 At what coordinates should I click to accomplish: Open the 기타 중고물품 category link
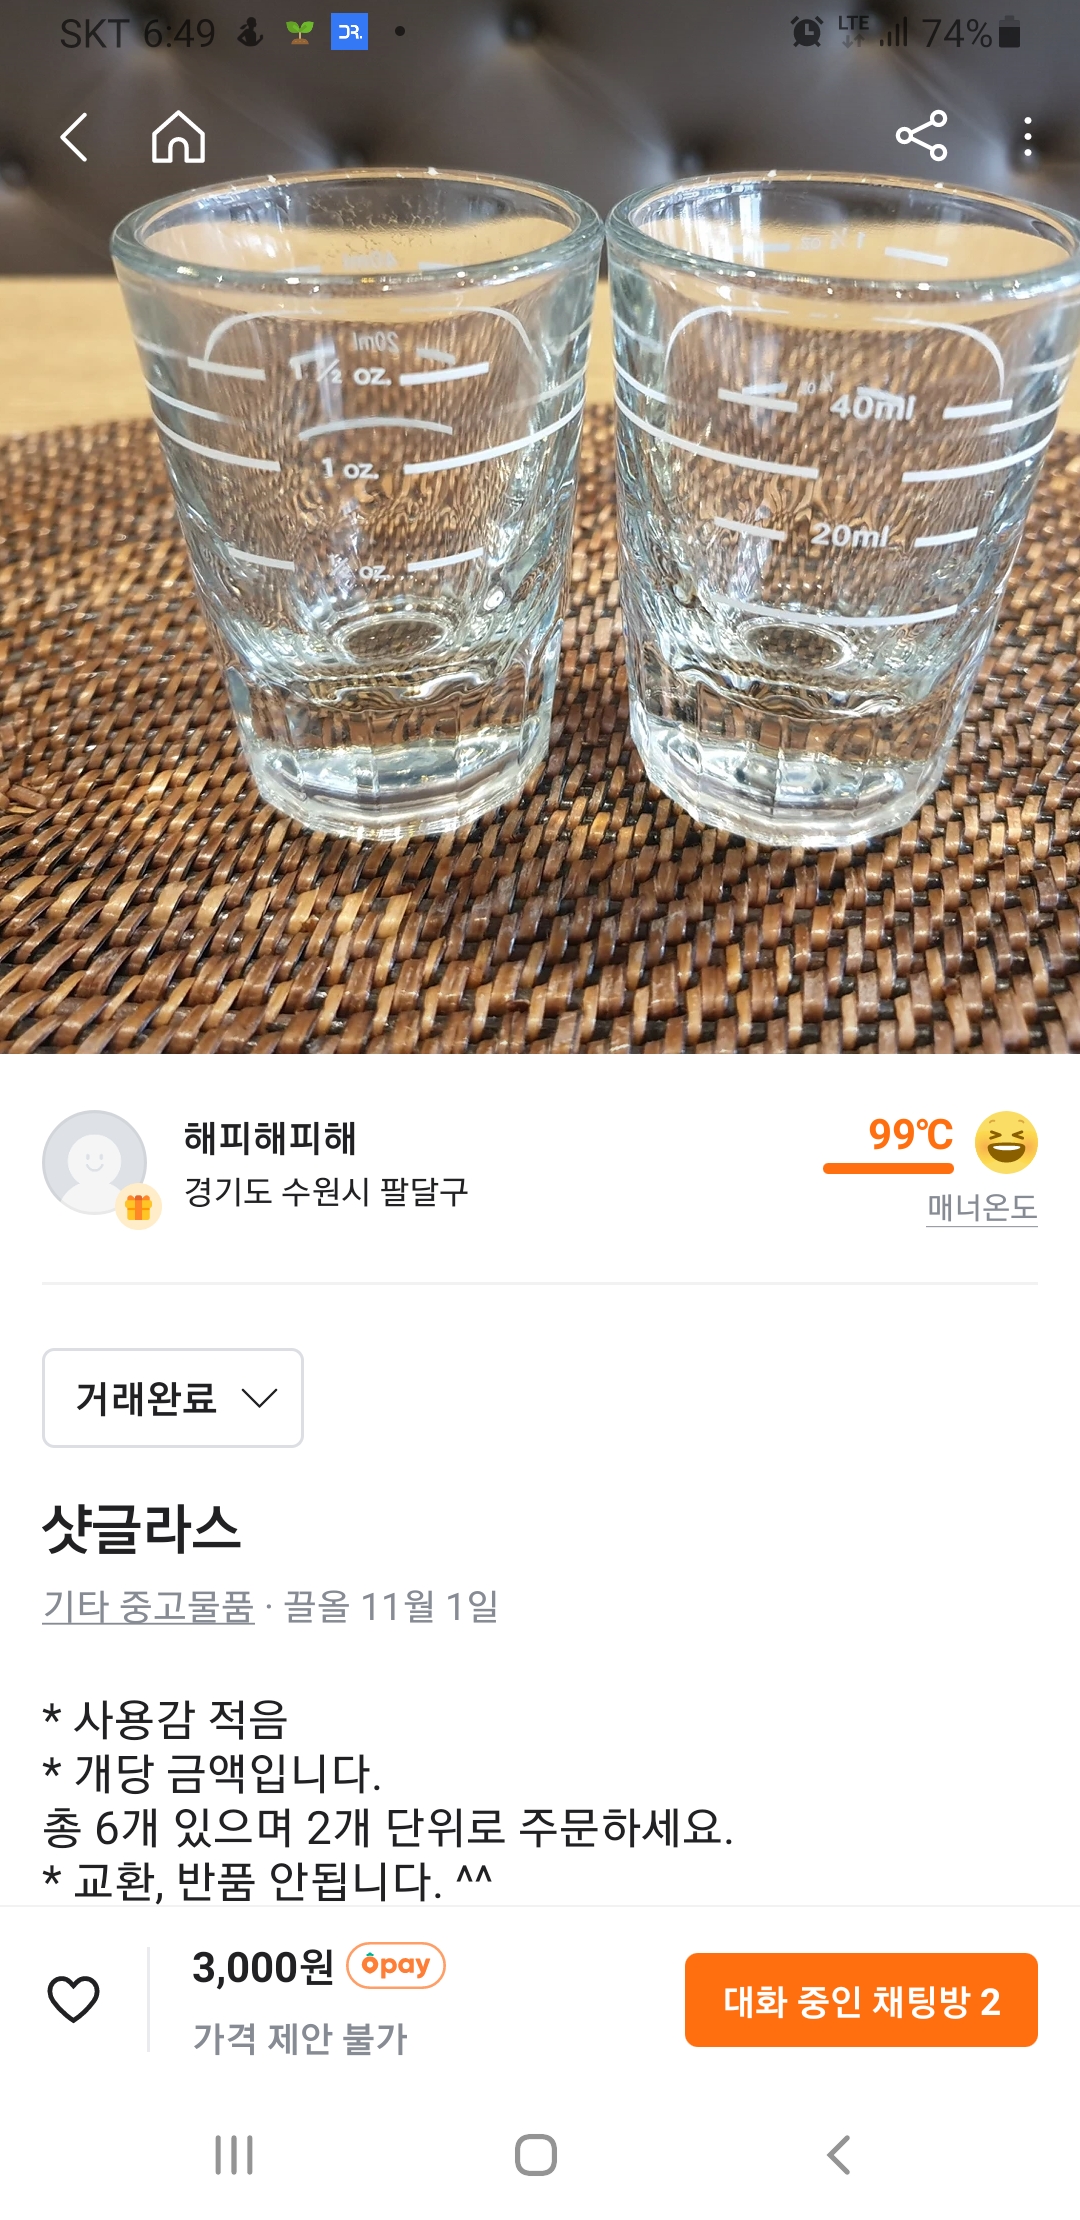148,1607
